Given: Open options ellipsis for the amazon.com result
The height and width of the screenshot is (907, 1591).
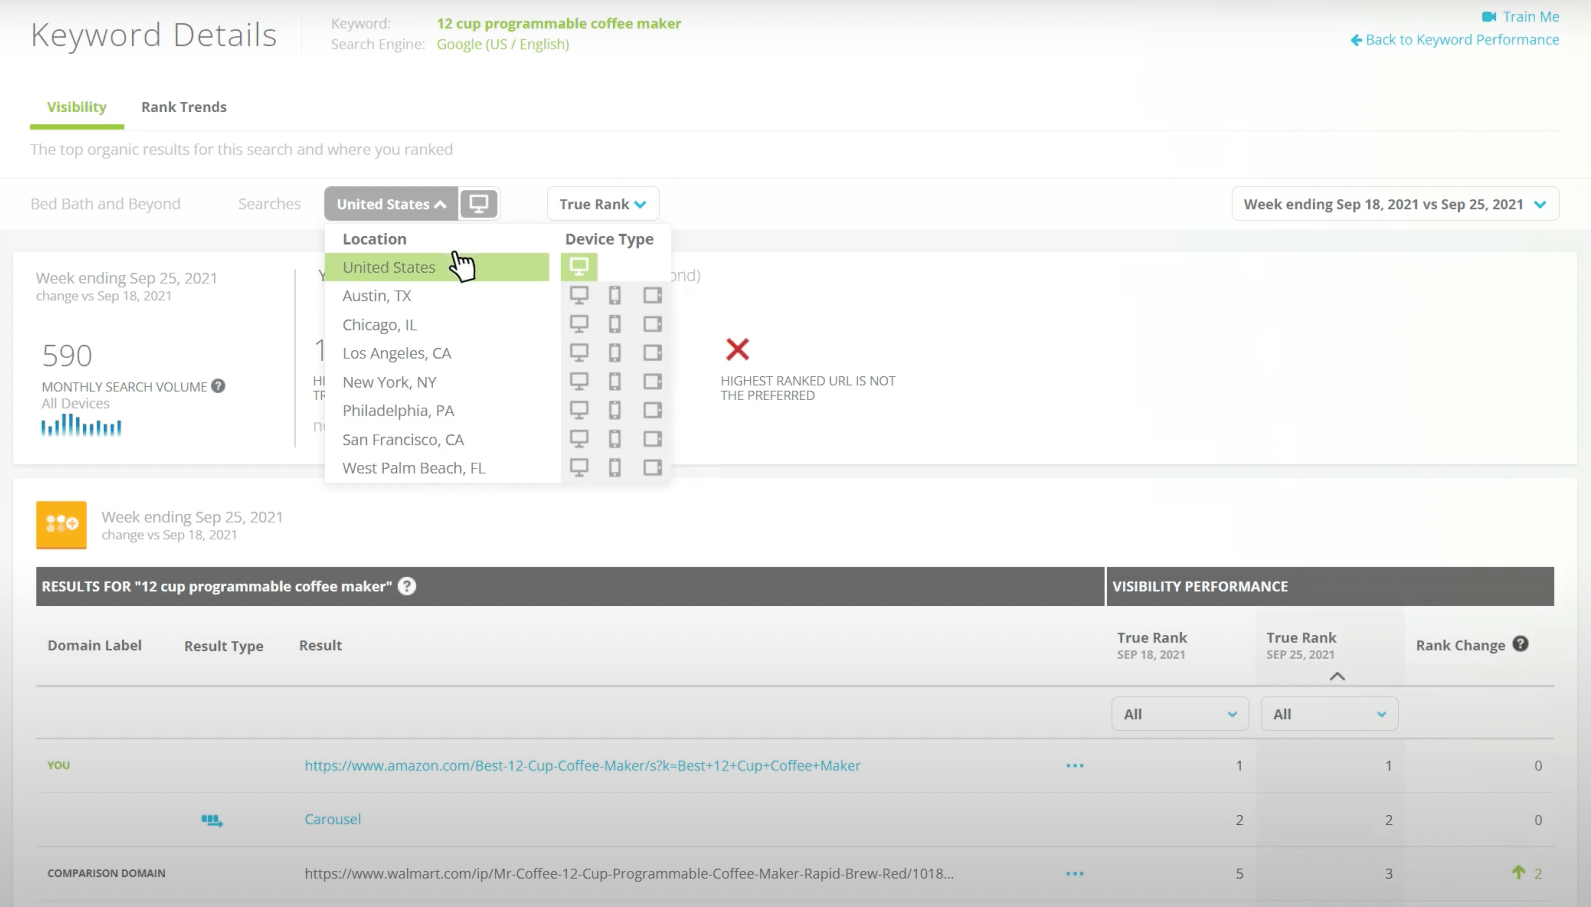Looking at the screenshot, I should [x=1075, y=766].
